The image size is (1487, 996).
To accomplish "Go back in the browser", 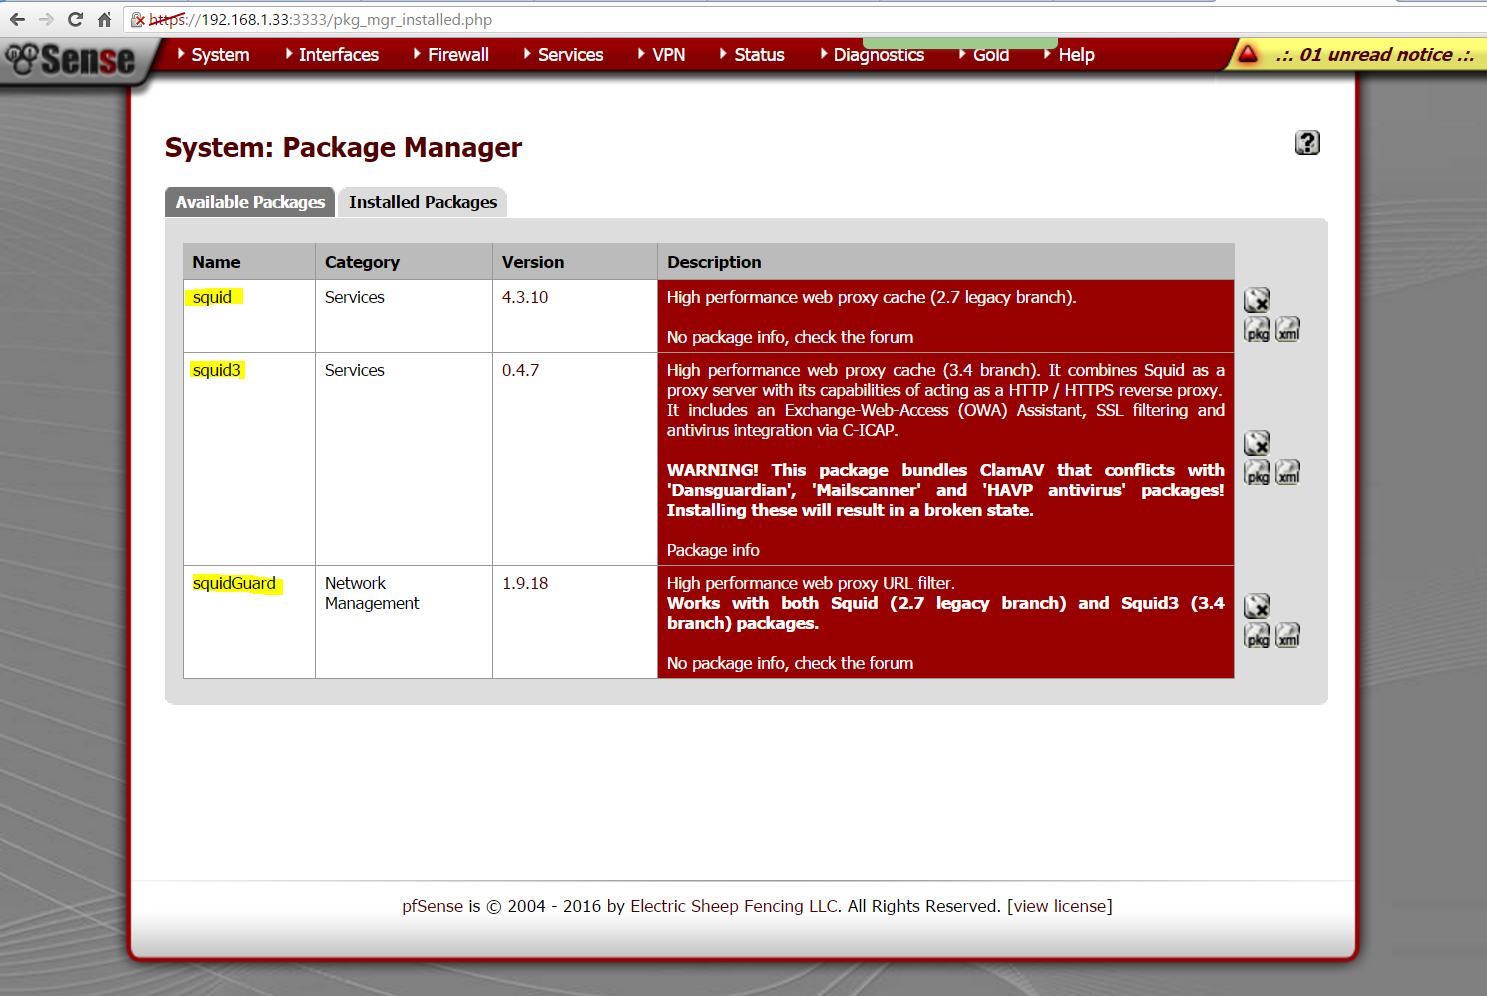I will [17, 19].
